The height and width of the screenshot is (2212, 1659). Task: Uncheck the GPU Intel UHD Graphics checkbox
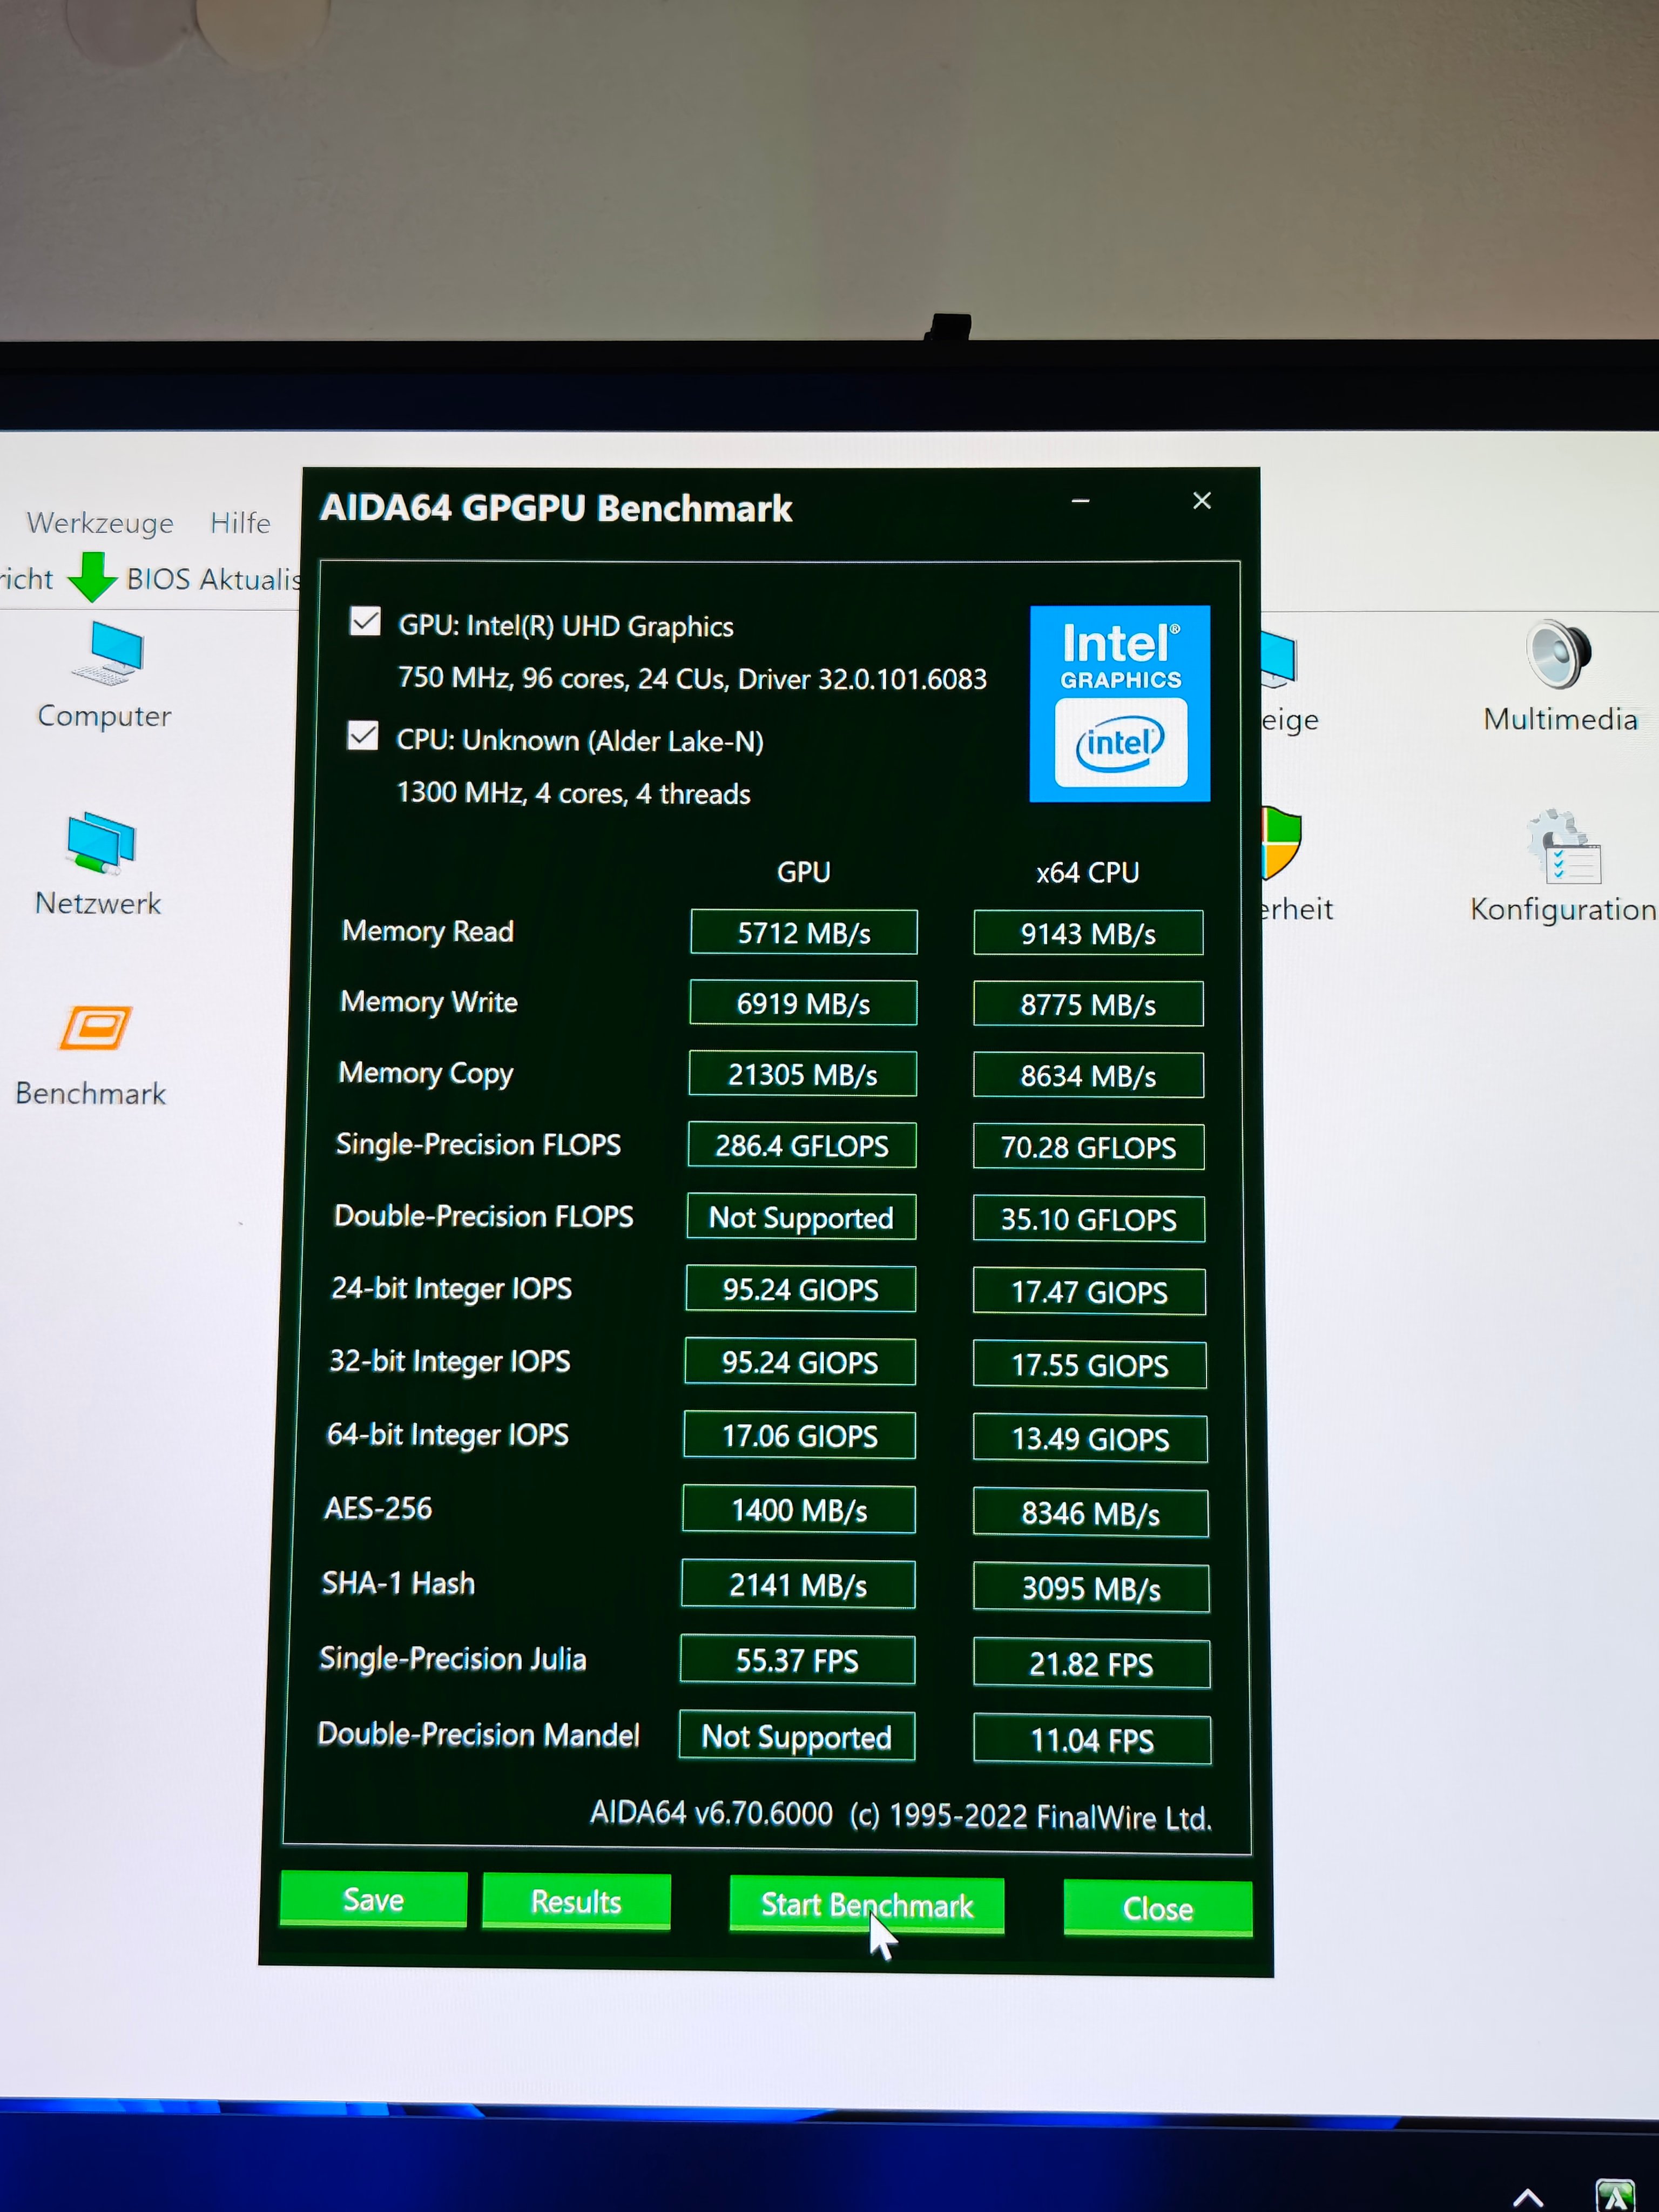(365, 622)
